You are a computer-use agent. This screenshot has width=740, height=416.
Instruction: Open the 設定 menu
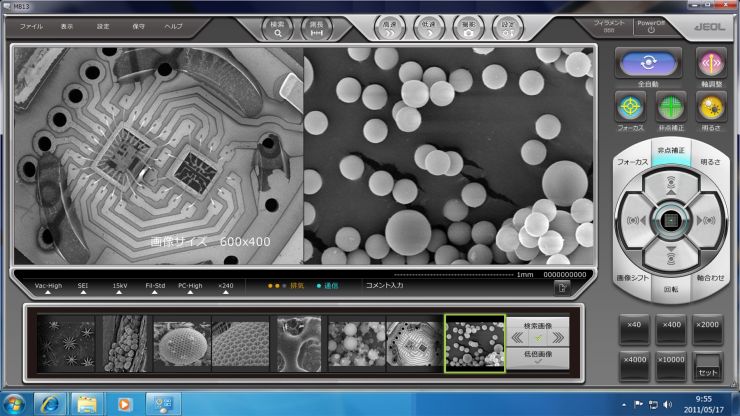point(103,26)
